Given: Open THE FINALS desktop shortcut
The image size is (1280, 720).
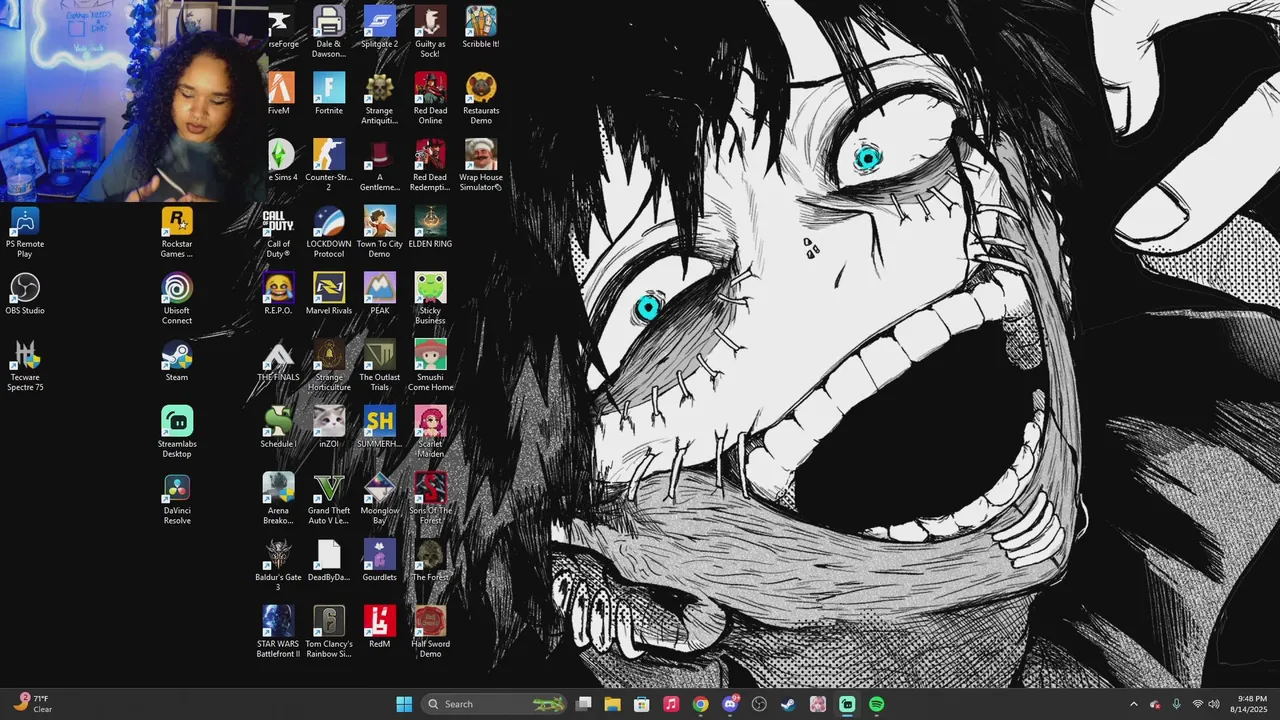Looking at the screenshot, I should tap(278, 360).
